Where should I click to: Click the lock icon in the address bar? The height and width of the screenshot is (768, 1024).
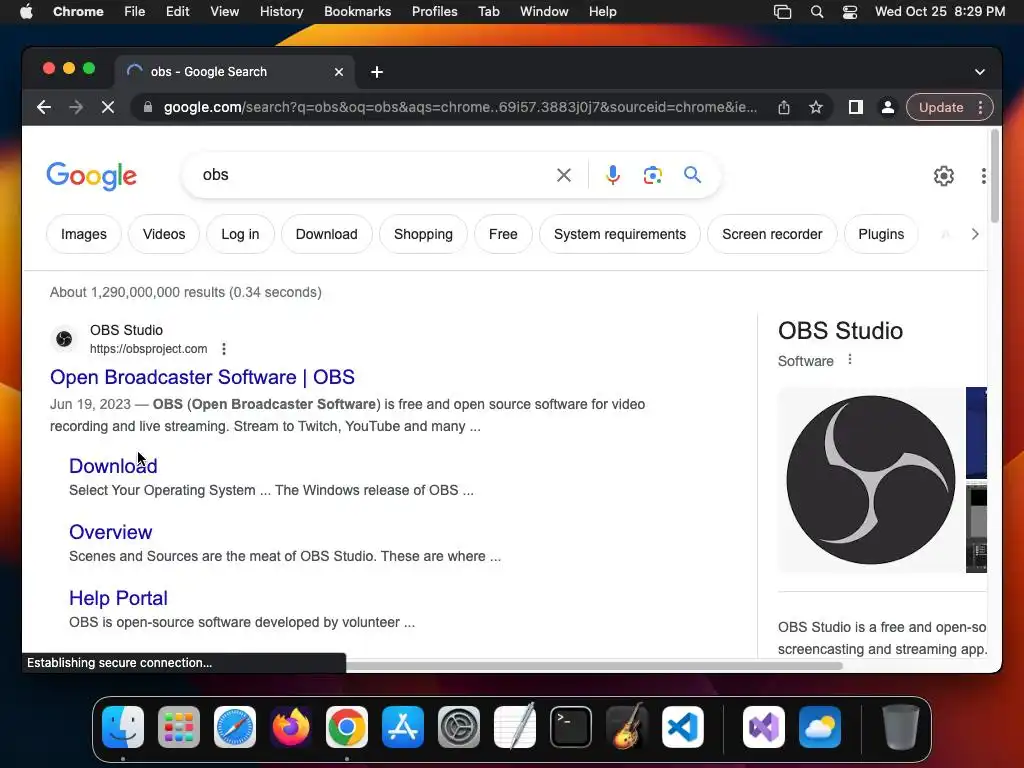[x=148, y=107]
